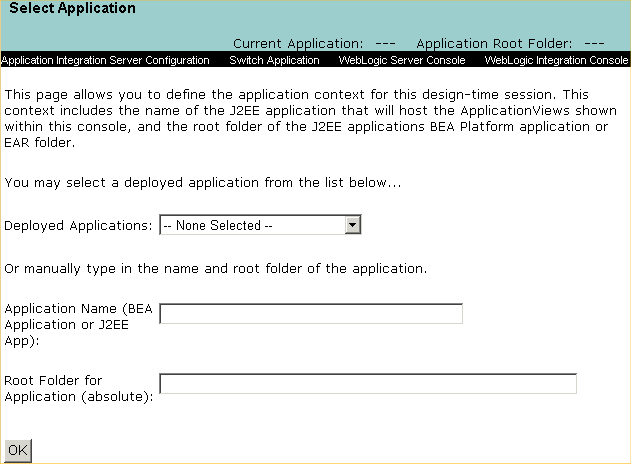Click the 'Or manually type in' instruction text
Screen dimensions: 631x464
(x=215, y=269)
